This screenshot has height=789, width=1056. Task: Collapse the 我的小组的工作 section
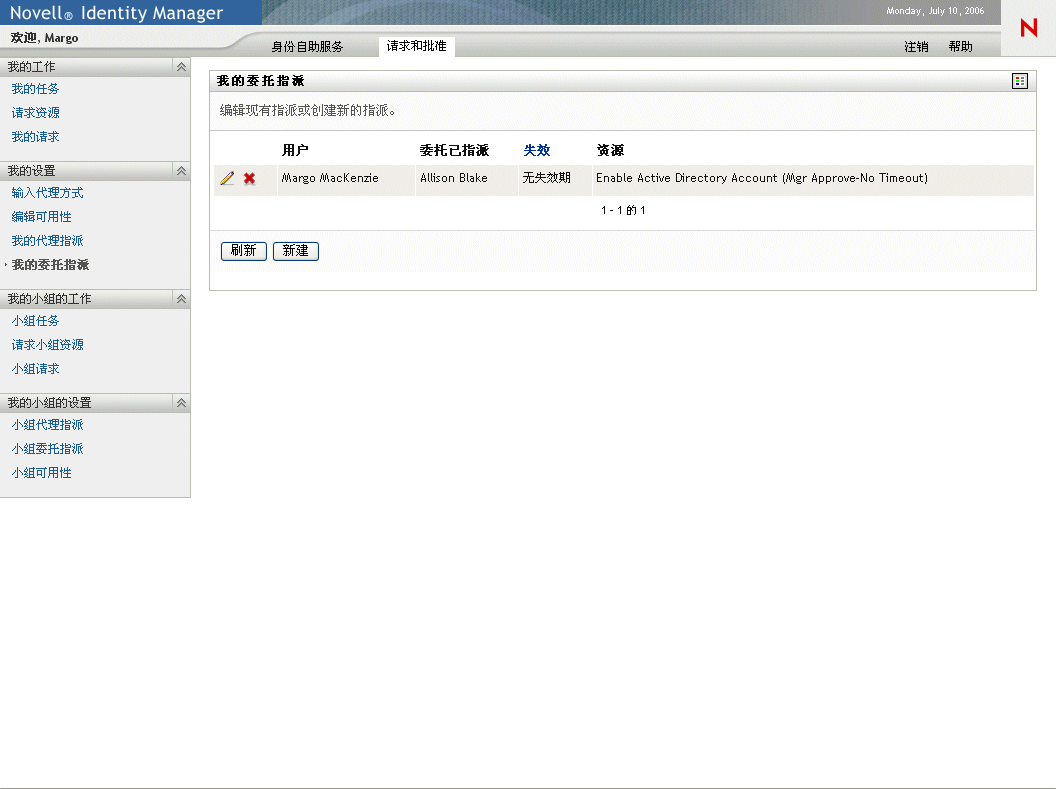point(181,299)
